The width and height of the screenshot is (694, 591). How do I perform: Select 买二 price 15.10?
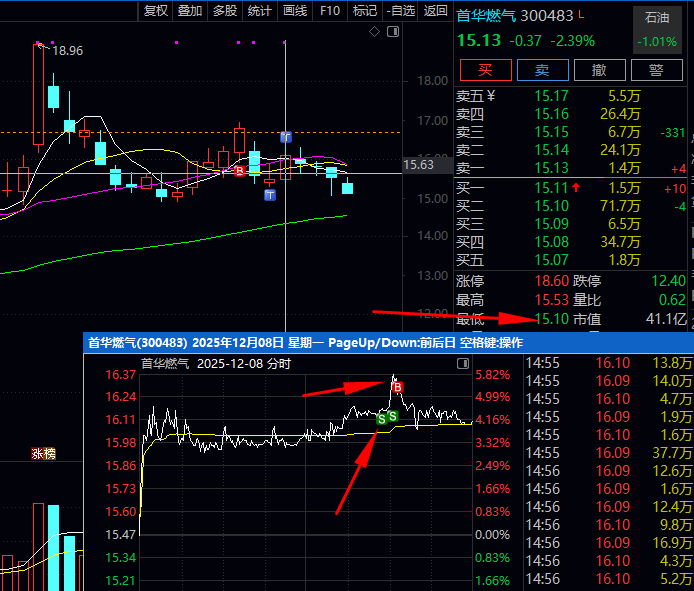551,206
